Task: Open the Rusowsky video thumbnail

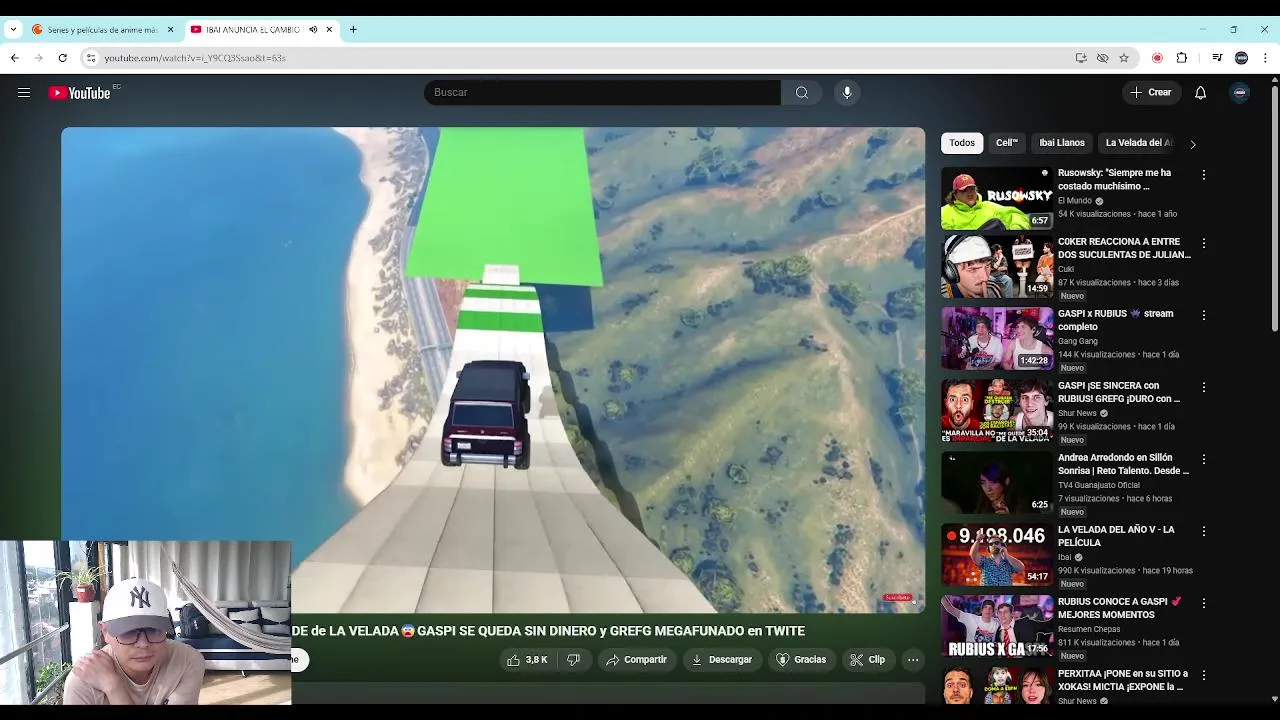Action: click(996, 197)
